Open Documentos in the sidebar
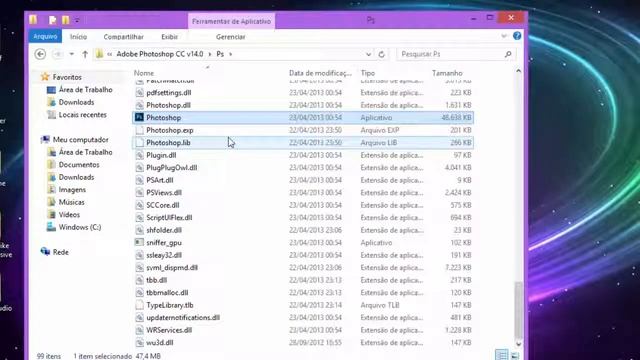Screen dimensions: 640x360 click(x=79, y=164)
